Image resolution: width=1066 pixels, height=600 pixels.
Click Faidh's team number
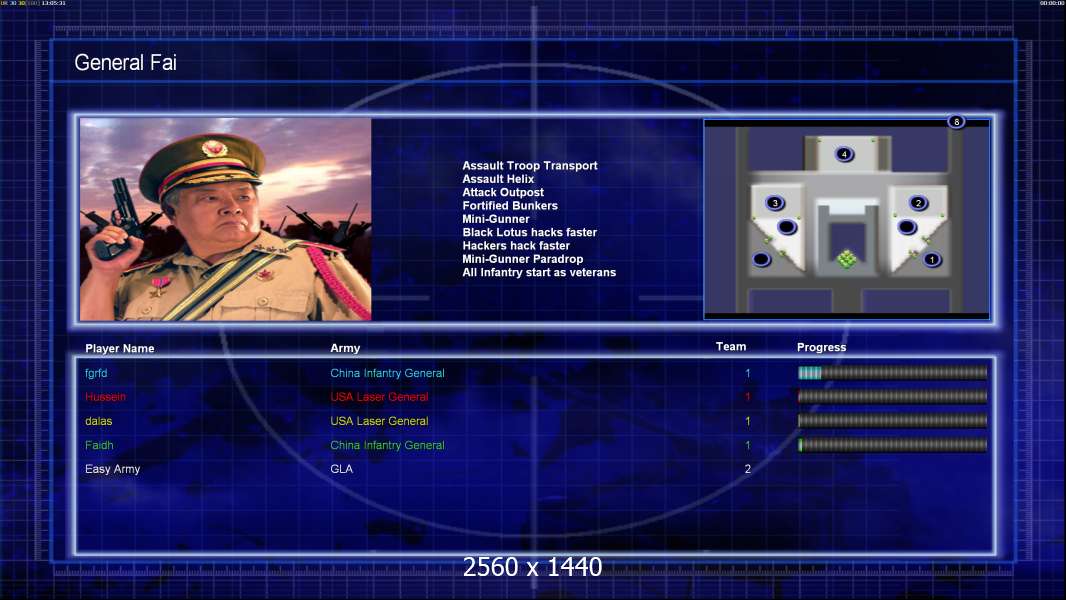[747, 445]
